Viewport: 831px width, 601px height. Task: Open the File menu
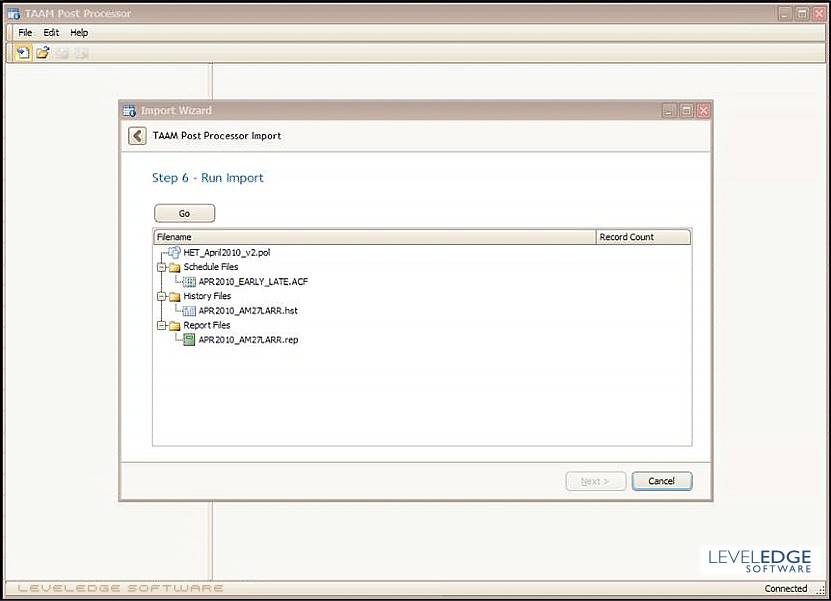(x=25, y=32)
